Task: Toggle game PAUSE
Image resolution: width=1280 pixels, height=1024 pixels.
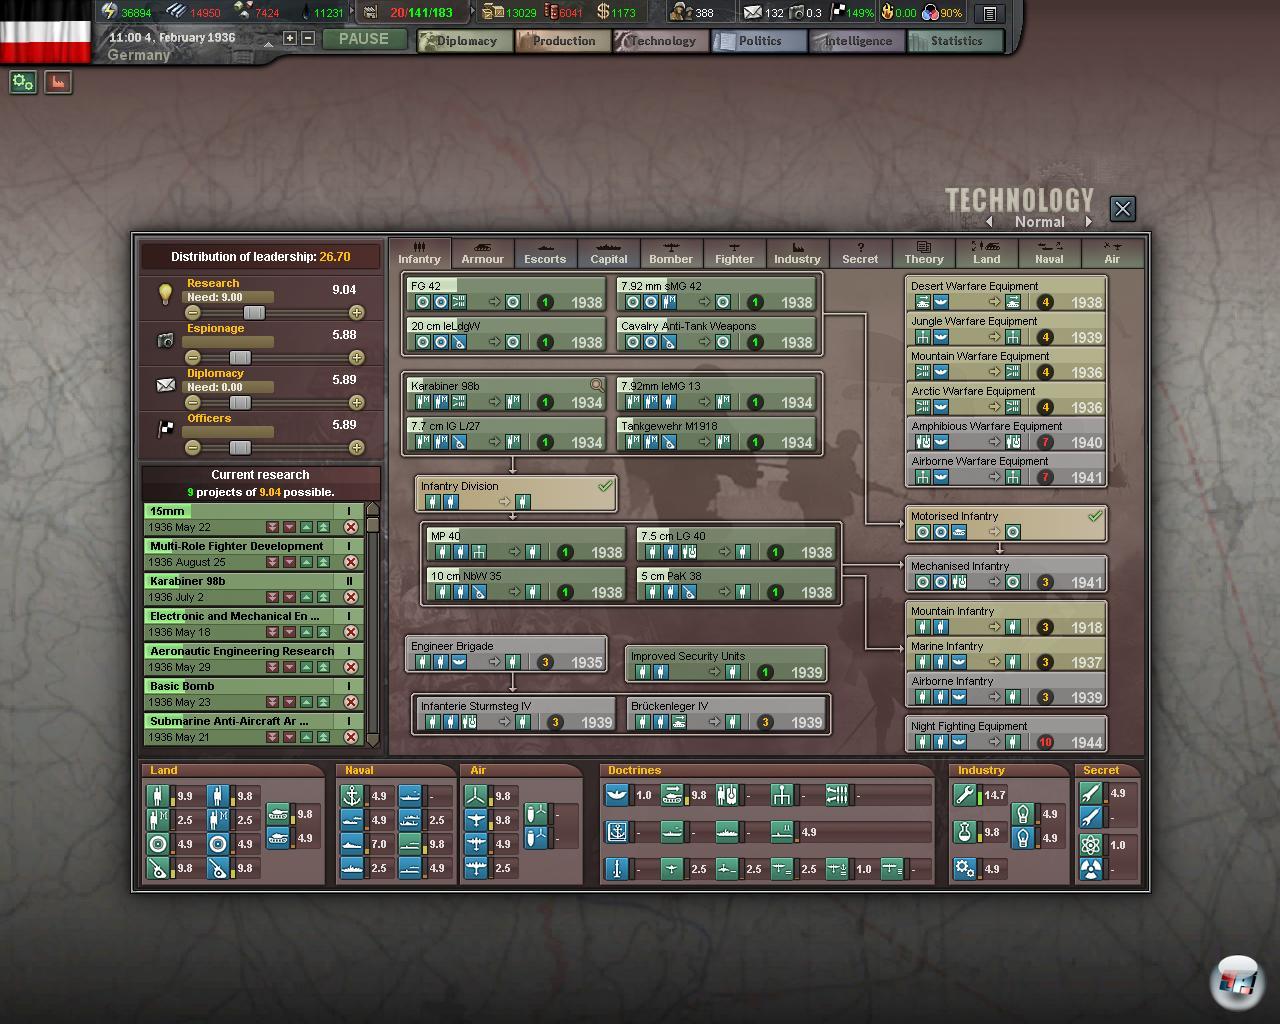Action: coord(364,39)
